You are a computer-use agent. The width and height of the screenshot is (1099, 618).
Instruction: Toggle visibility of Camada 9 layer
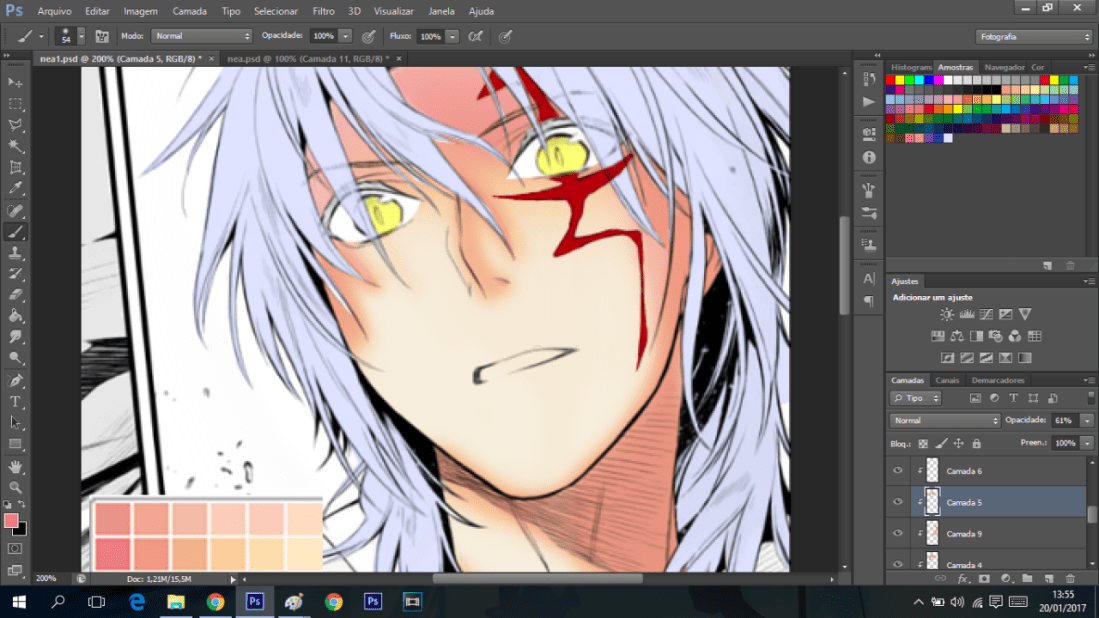pyautogui.click(x=897, y=534)
